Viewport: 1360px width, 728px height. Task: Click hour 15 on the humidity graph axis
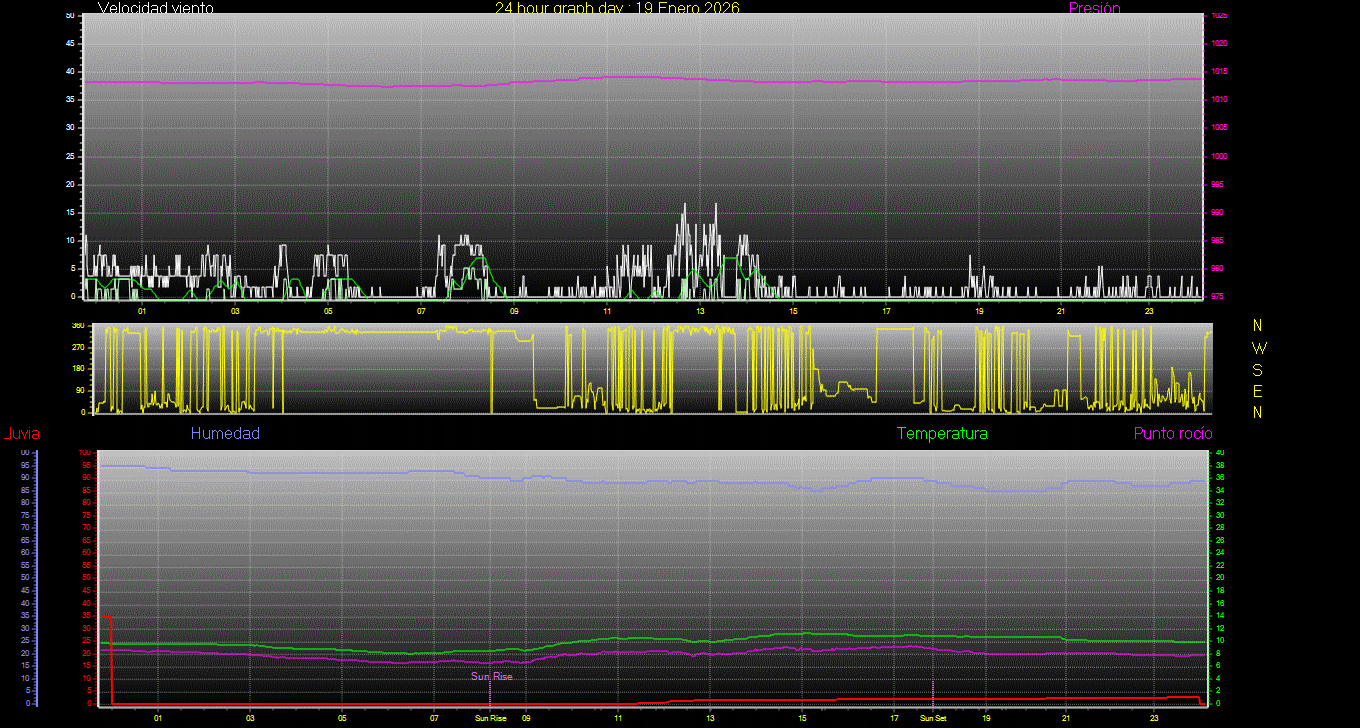click(802, 718)
